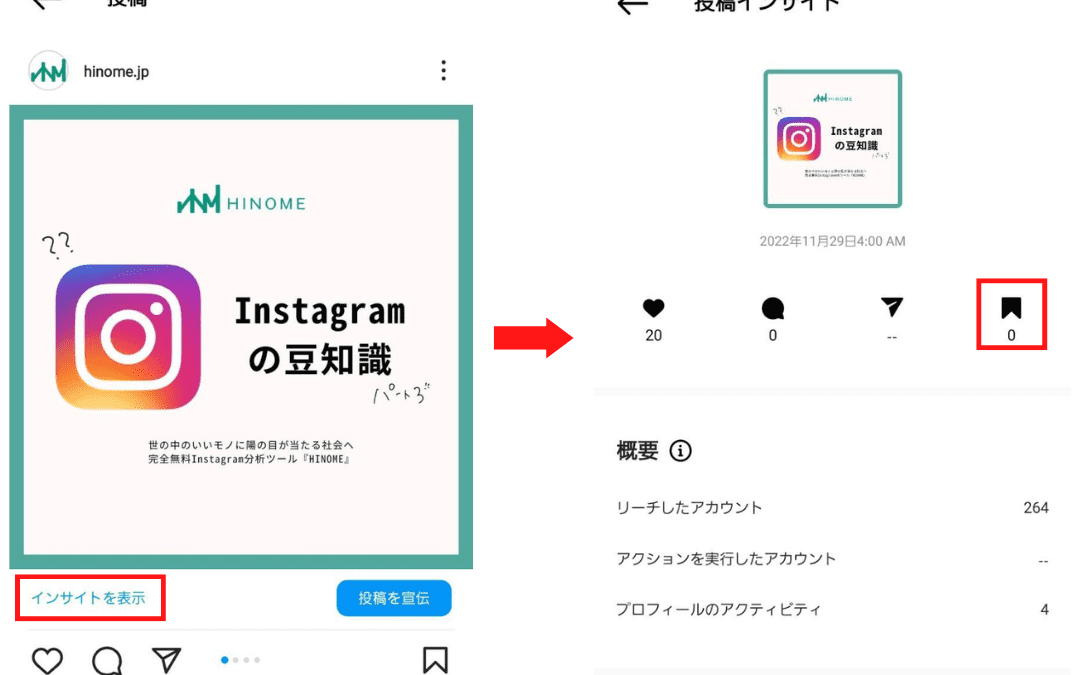Go back using the arrow on 投稿 screen

tap(47, 4)
